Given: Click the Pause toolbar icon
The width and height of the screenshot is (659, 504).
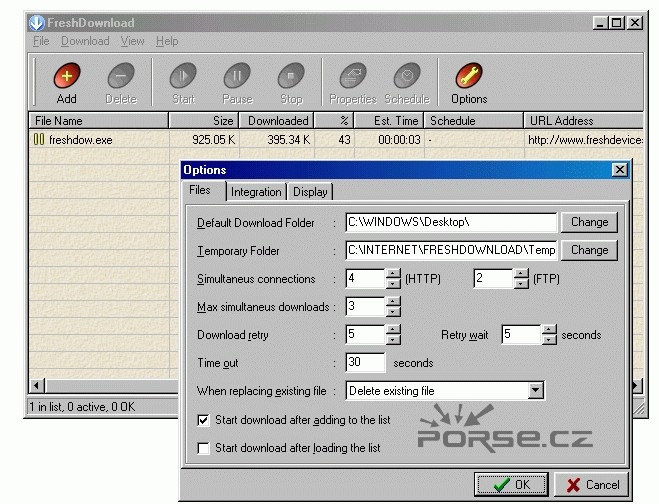Looking at the screenshot, I should point(237,78).
